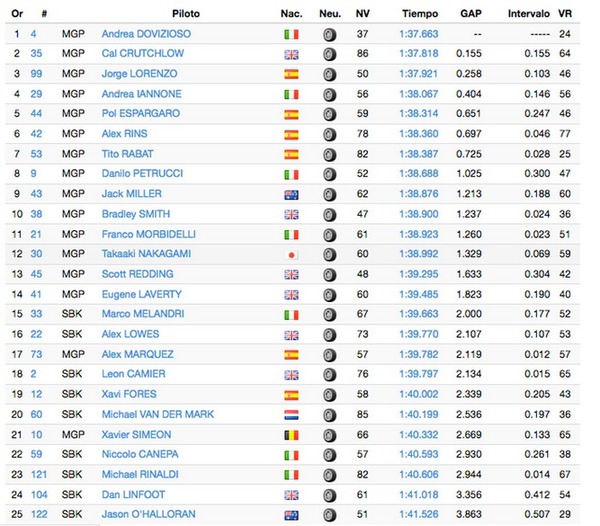Click the Belgium flag beside Xavier Simeon
This screenshot has height=526, width=600.
tap(291, 435)
